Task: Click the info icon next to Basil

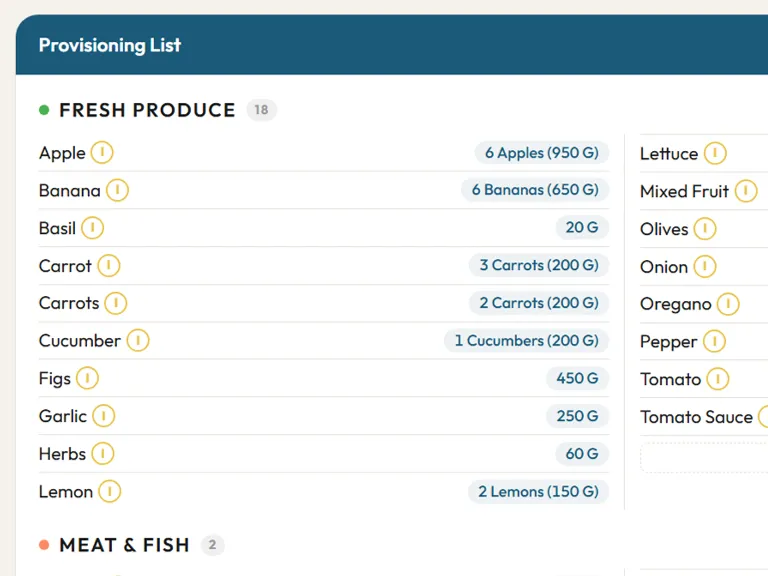Action: click(x=92, y=228)
